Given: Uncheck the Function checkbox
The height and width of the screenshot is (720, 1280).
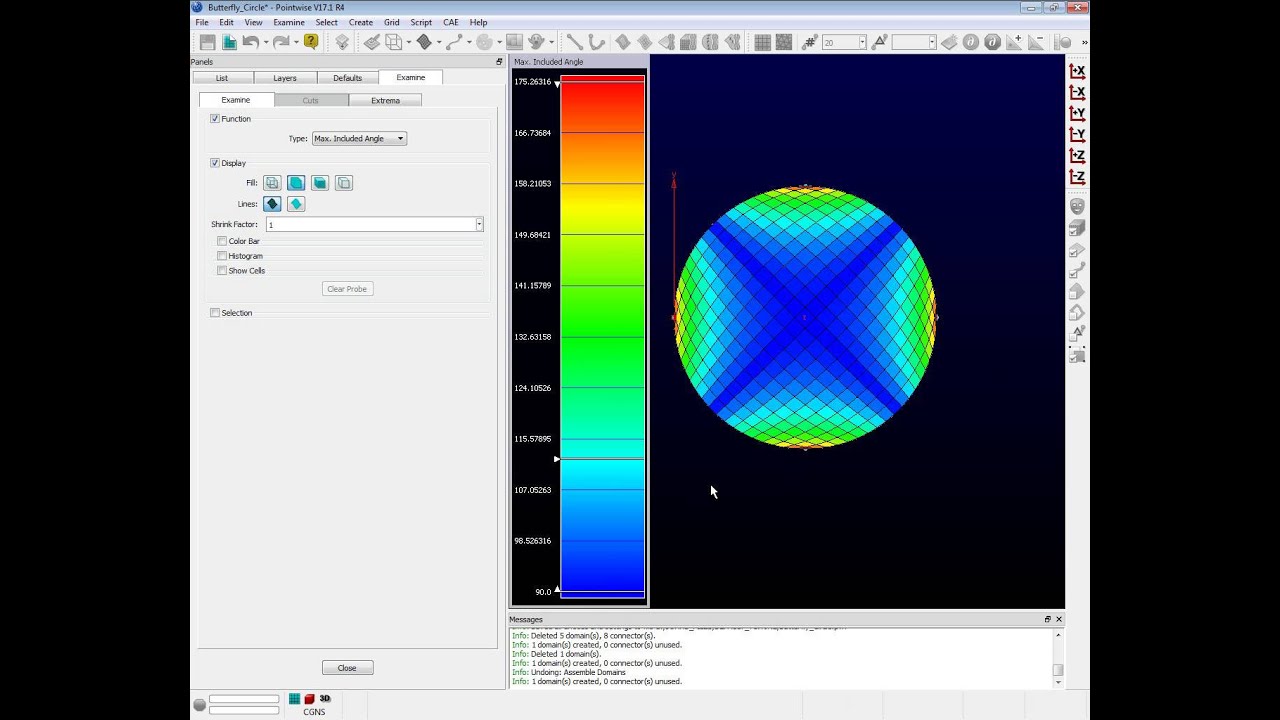Looking at the screenshot, I should [215, 119].
